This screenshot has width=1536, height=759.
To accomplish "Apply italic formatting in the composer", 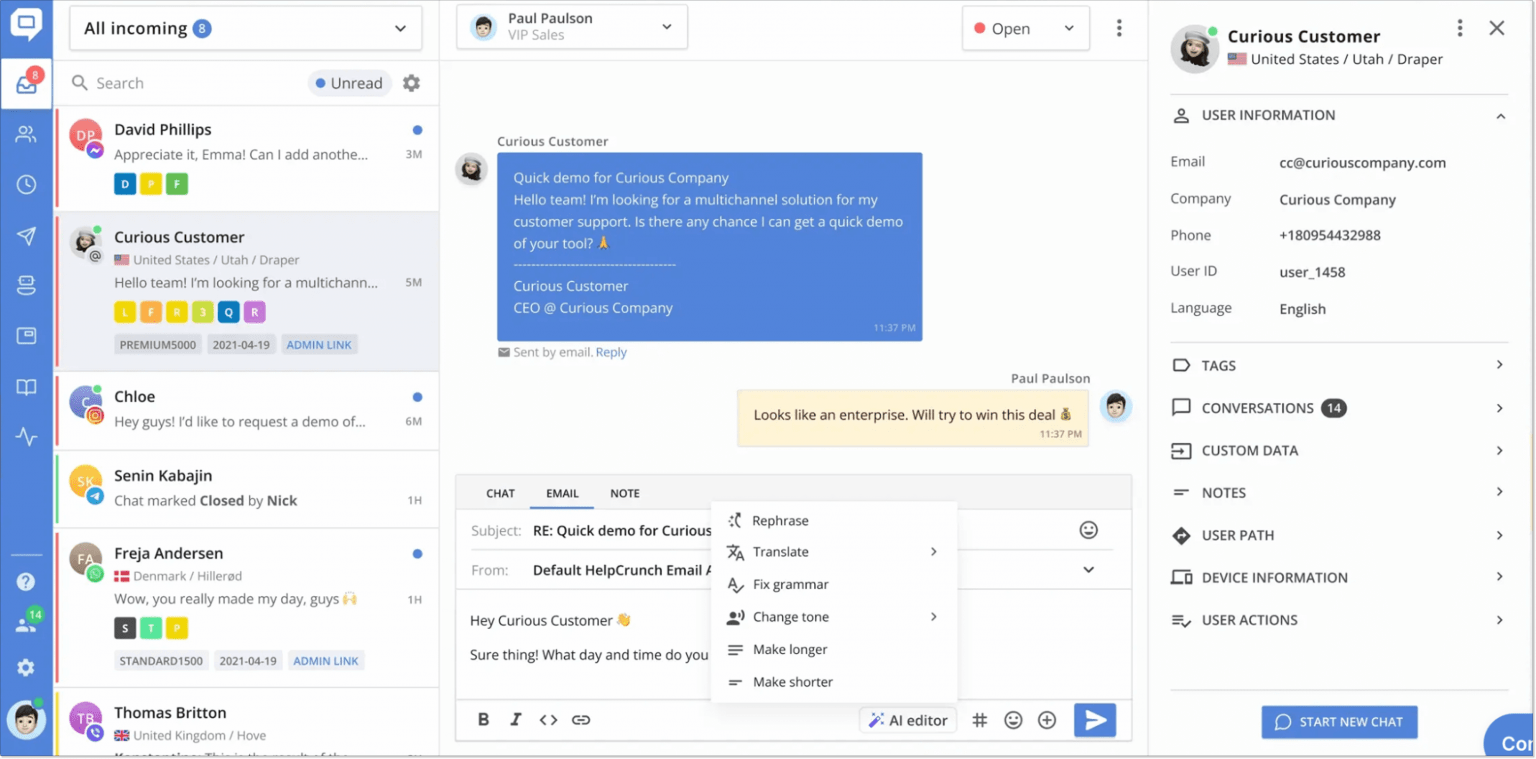I will coord(515,719).
